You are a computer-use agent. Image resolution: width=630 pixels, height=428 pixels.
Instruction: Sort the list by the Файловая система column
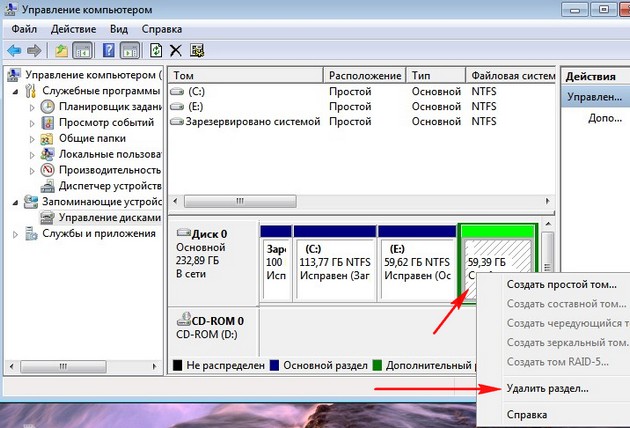pyautogui.click(x=511, y=76)
